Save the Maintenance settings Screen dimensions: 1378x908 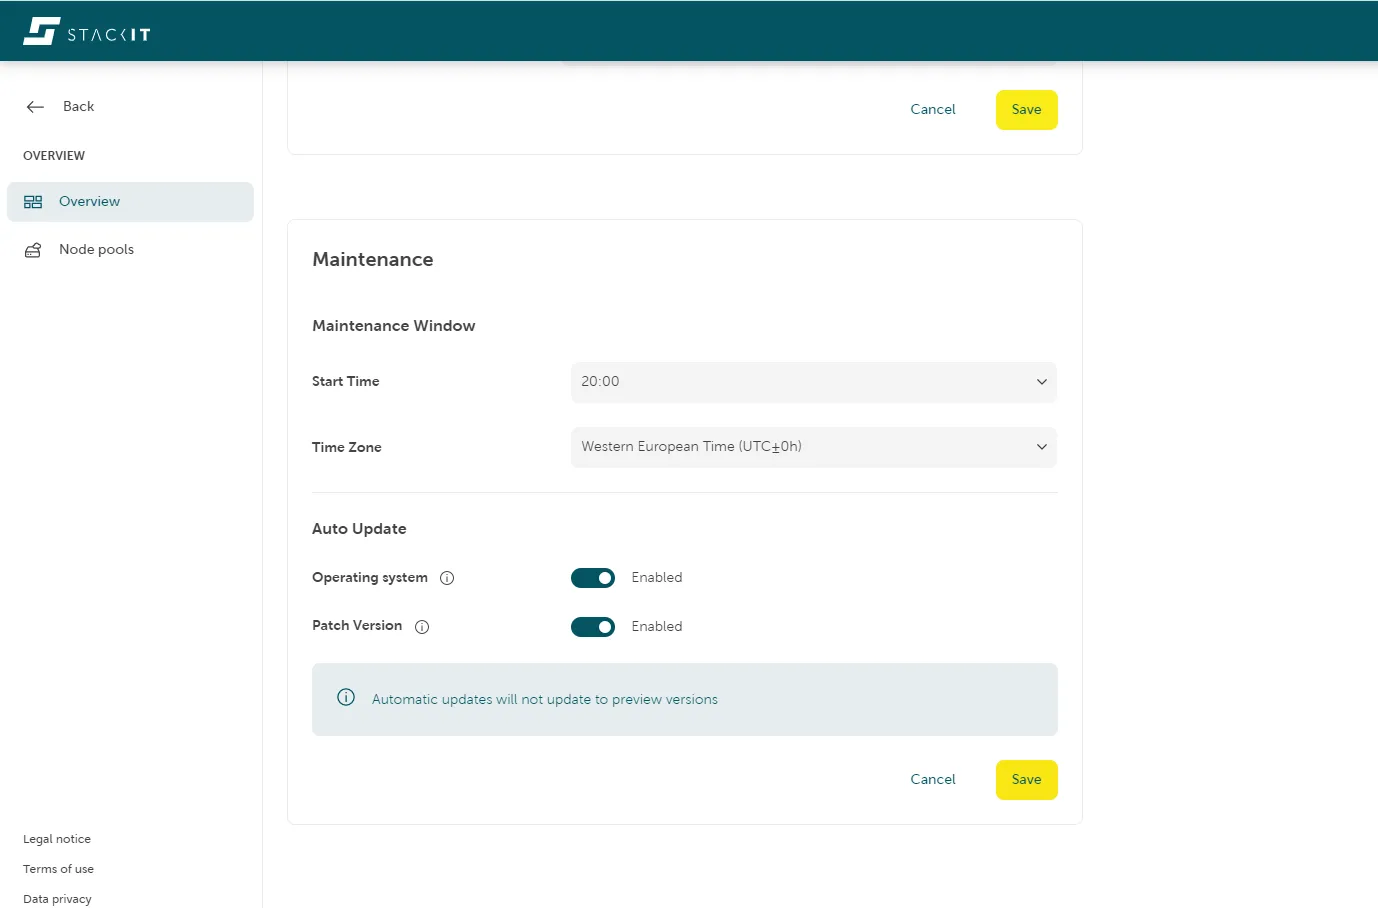tap(1026, 780)
